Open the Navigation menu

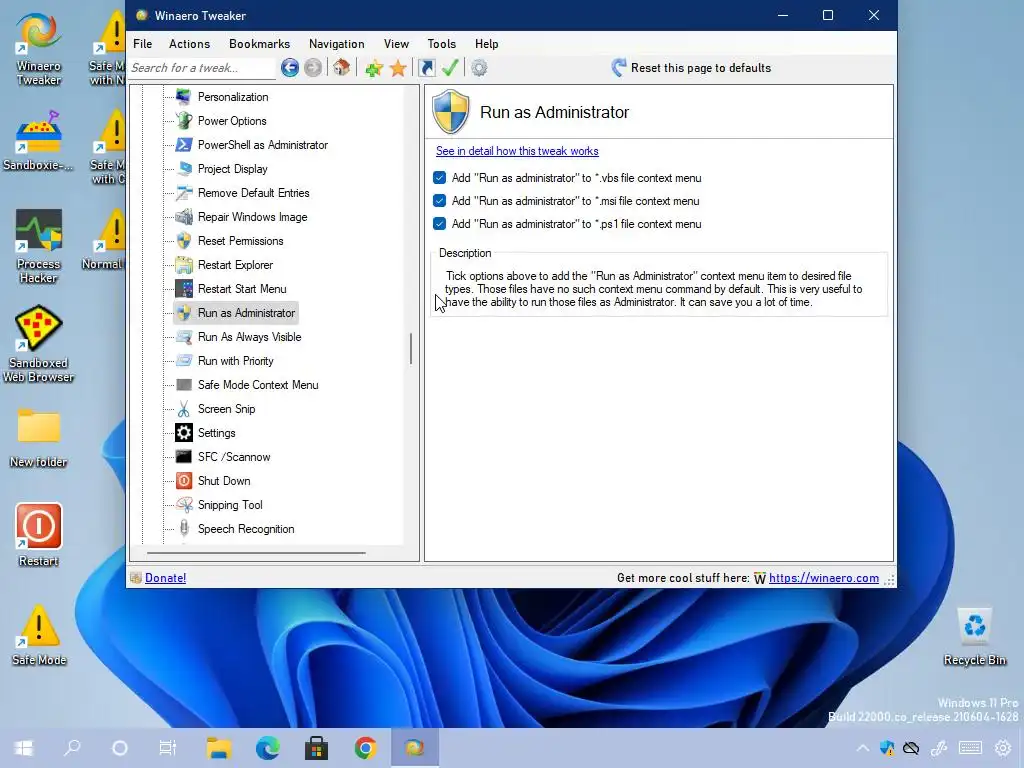pos(336,44)
